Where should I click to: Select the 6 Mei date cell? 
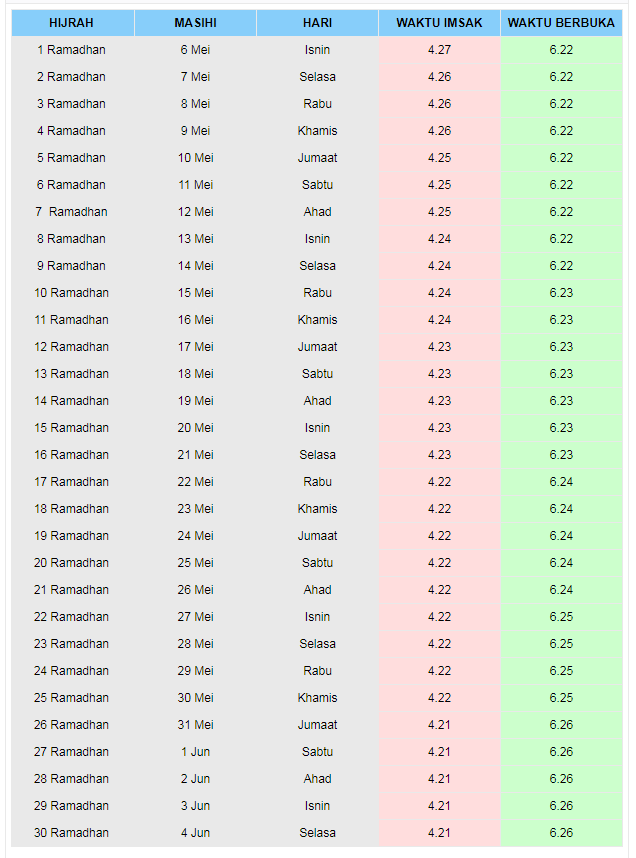195,50
